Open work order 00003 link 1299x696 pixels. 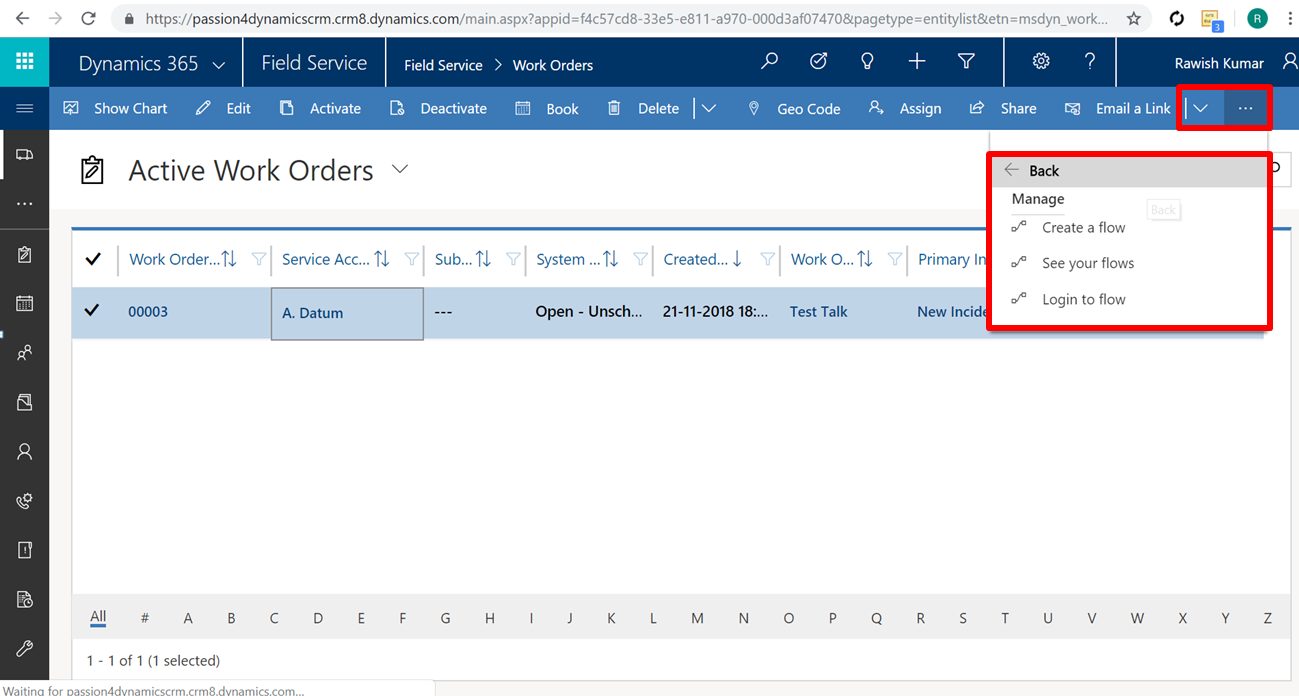coord(148,311)
